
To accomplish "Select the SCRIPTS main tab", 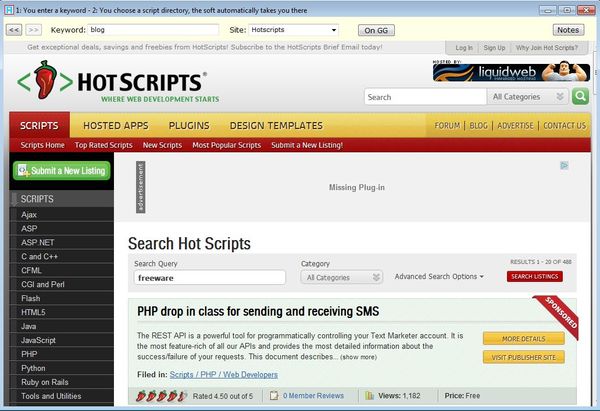I will click(39, 126).
